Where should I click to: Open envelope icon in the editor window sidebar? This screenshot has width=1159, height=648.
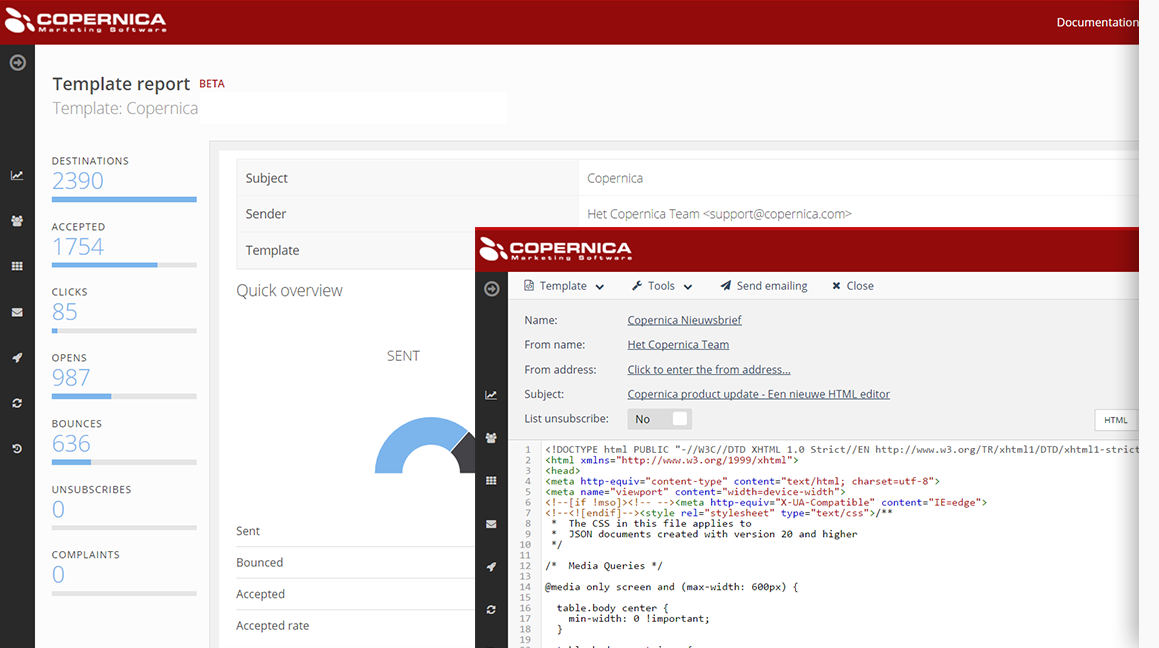coord(491,524)
